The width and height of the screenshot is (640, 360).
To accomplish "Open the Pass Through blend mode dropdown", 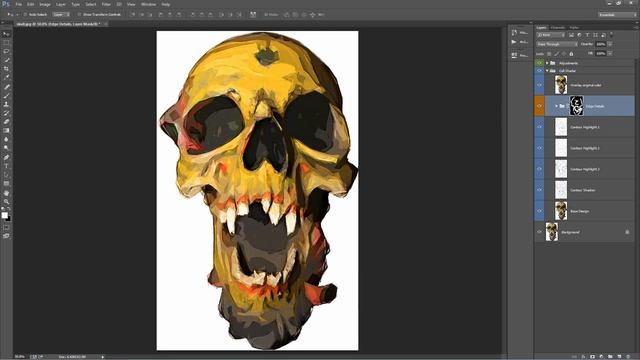I will click(557, 44).
